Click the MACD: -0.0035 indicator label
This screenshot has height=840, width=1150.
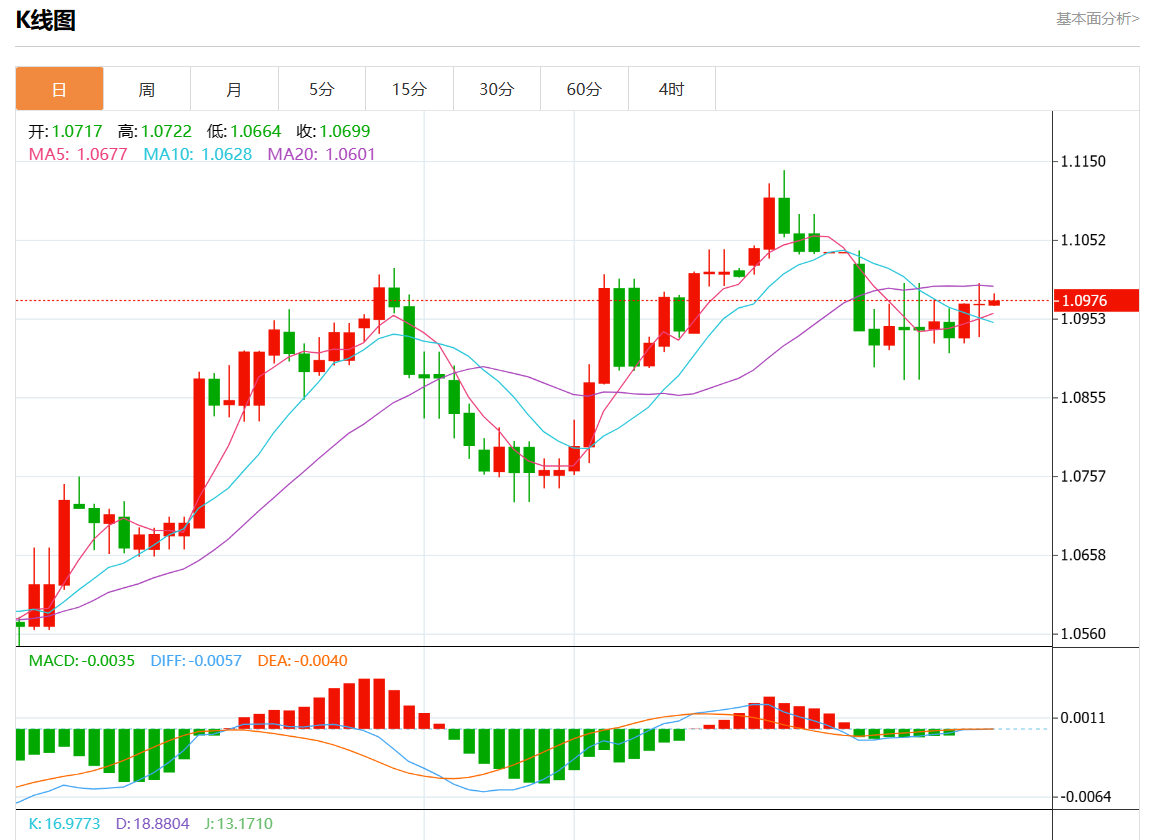(81, 660)
